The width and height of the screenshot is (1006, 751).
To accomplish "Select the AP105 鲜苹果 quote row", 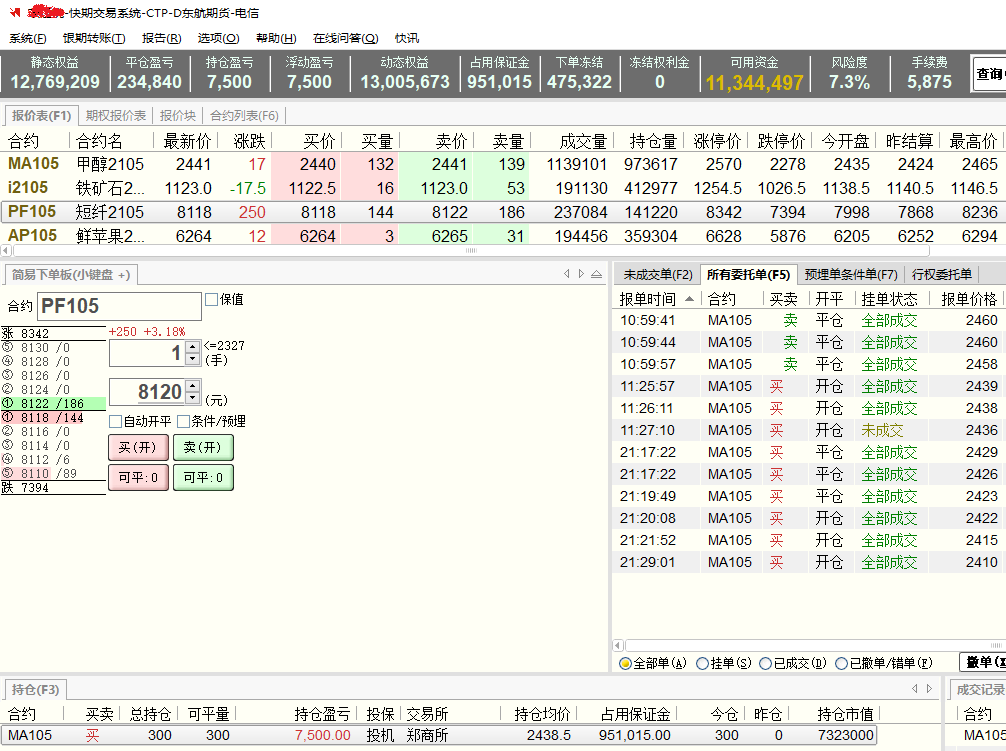I will (503, 236).
